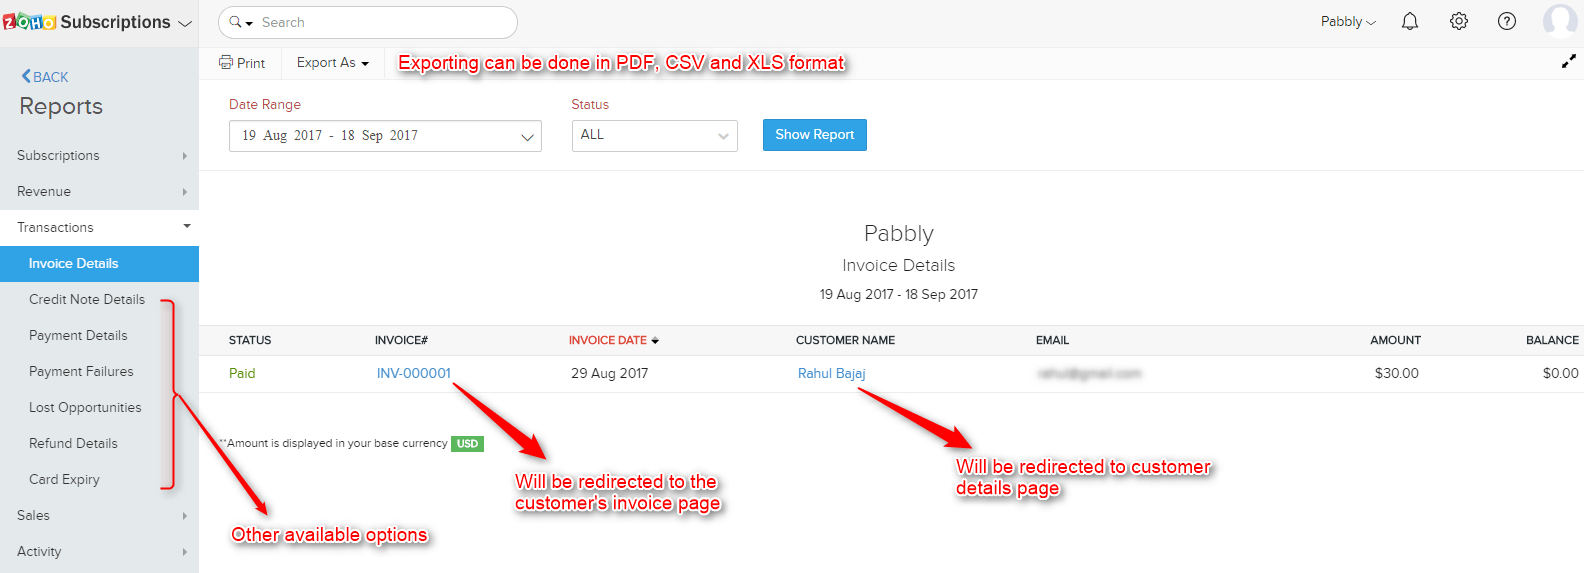The width and height of the screenshot is (1584, 573).
Task: Open the settings gear icon
Action: (1459, 21)
